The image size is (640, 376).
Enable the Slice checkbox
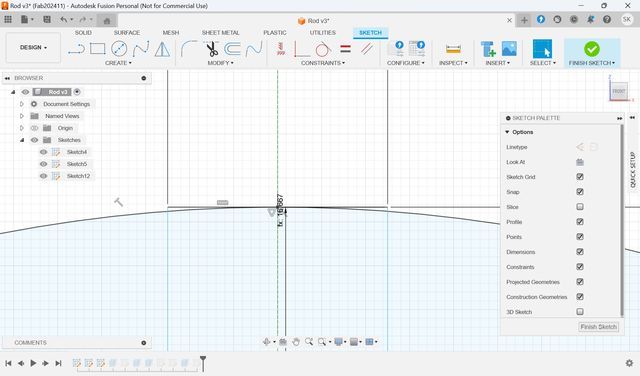click(580, 207)
